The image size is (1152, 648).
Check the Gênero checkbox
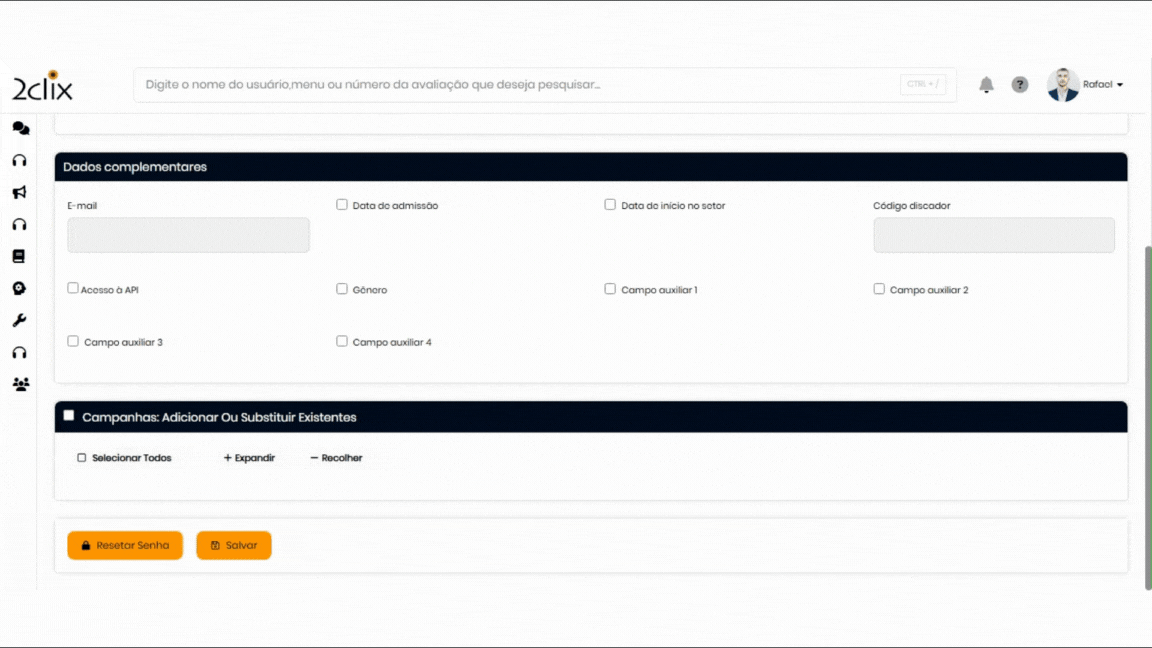coord(342,289)
